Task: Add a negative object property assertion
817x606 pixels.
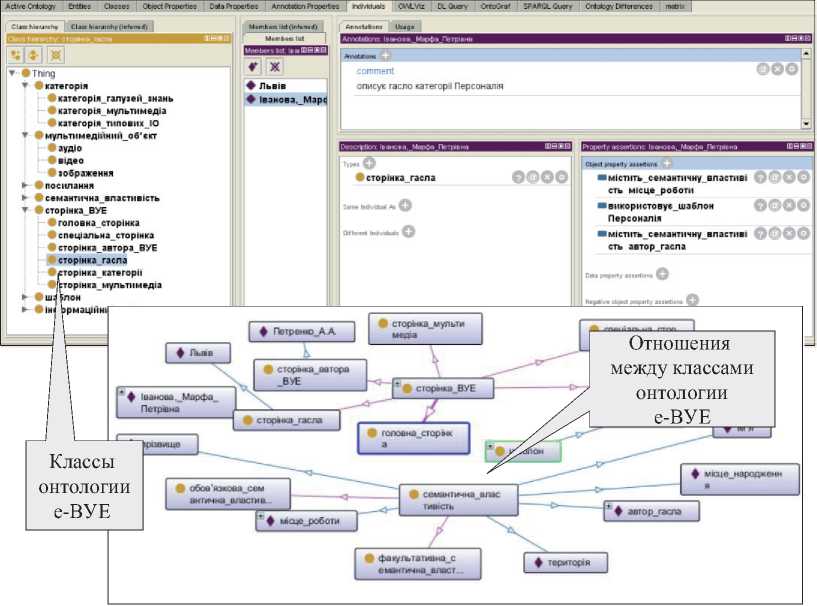Action: coord(692,300)
